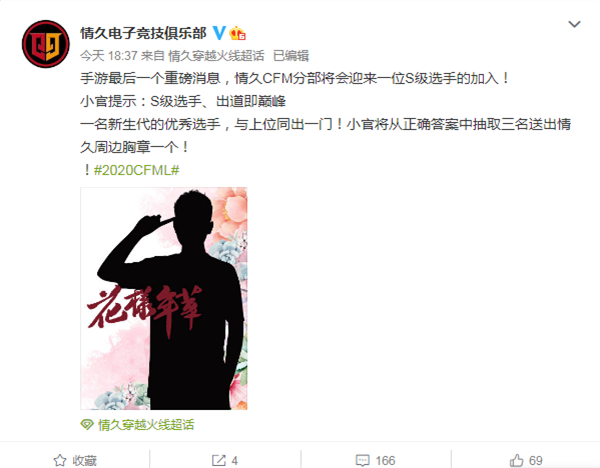View the 166 comments
Viewport: 600px width, 468px height.
click(x=385, y=461)
